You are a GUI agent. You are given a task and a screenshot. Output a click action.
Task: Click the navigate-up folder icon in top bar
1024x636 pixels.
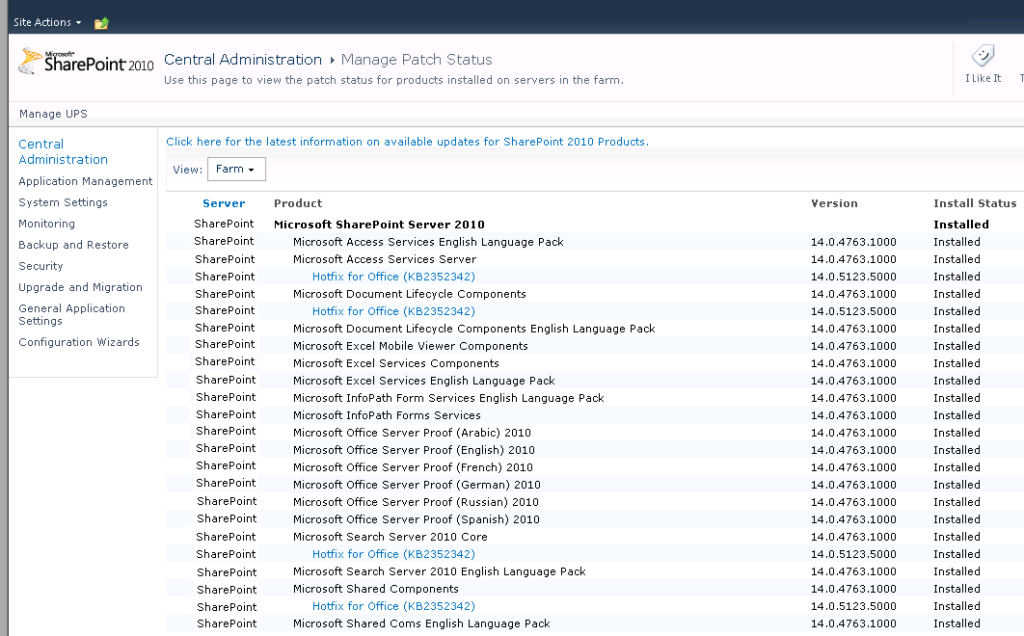coord(100,21)
